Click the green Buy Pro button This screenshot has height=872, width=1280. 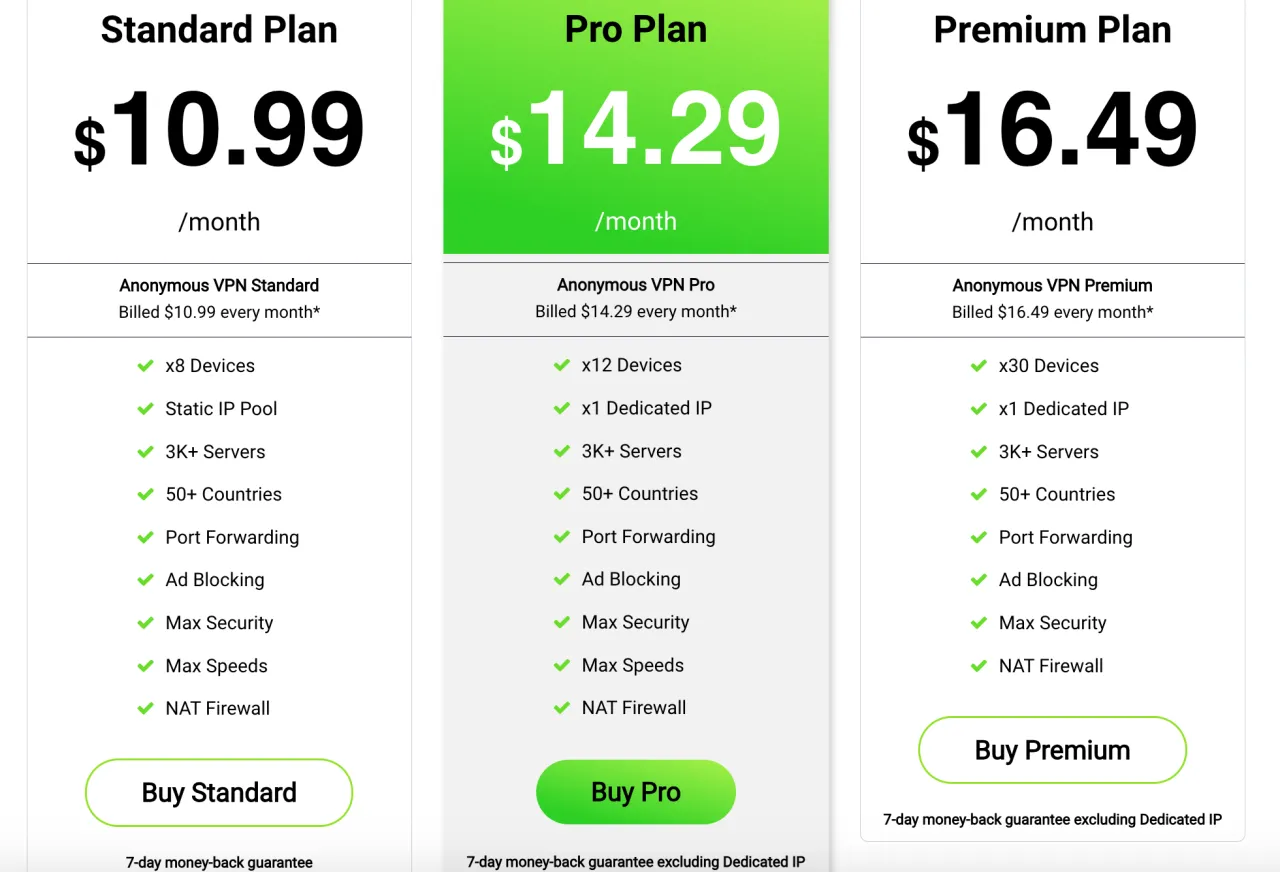(636, 792)
